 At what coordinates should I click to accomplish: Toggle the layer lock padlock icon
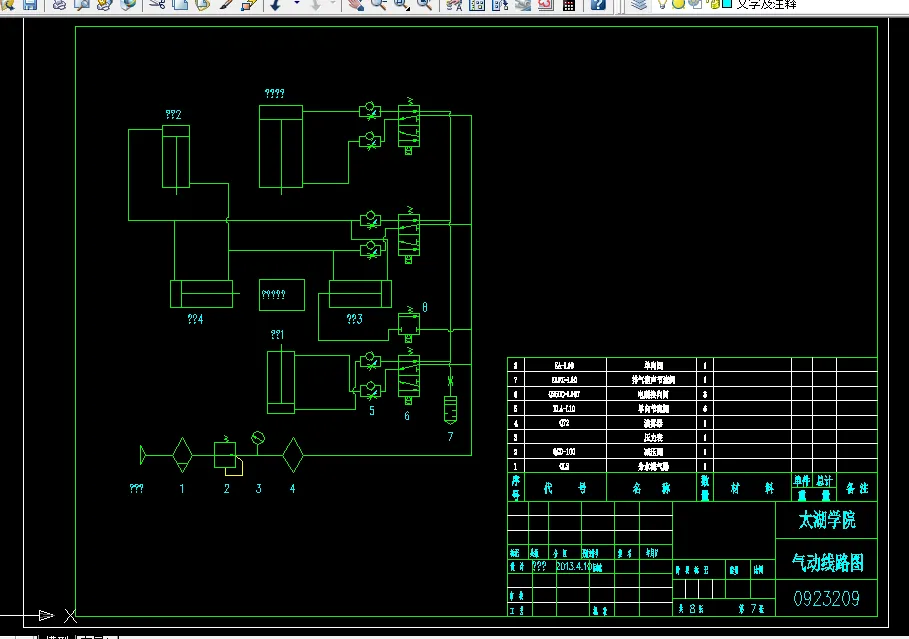click(x=713, y=5)
